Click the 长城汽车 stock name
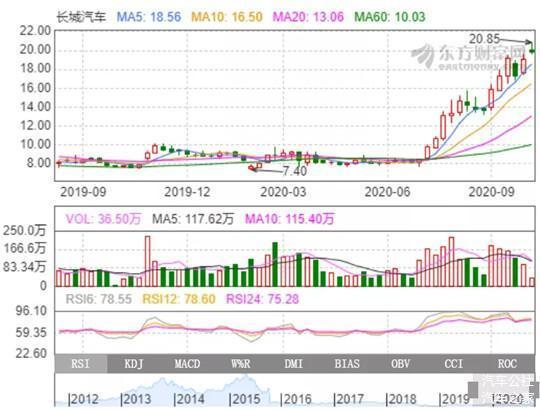 [x=81, y=17]
